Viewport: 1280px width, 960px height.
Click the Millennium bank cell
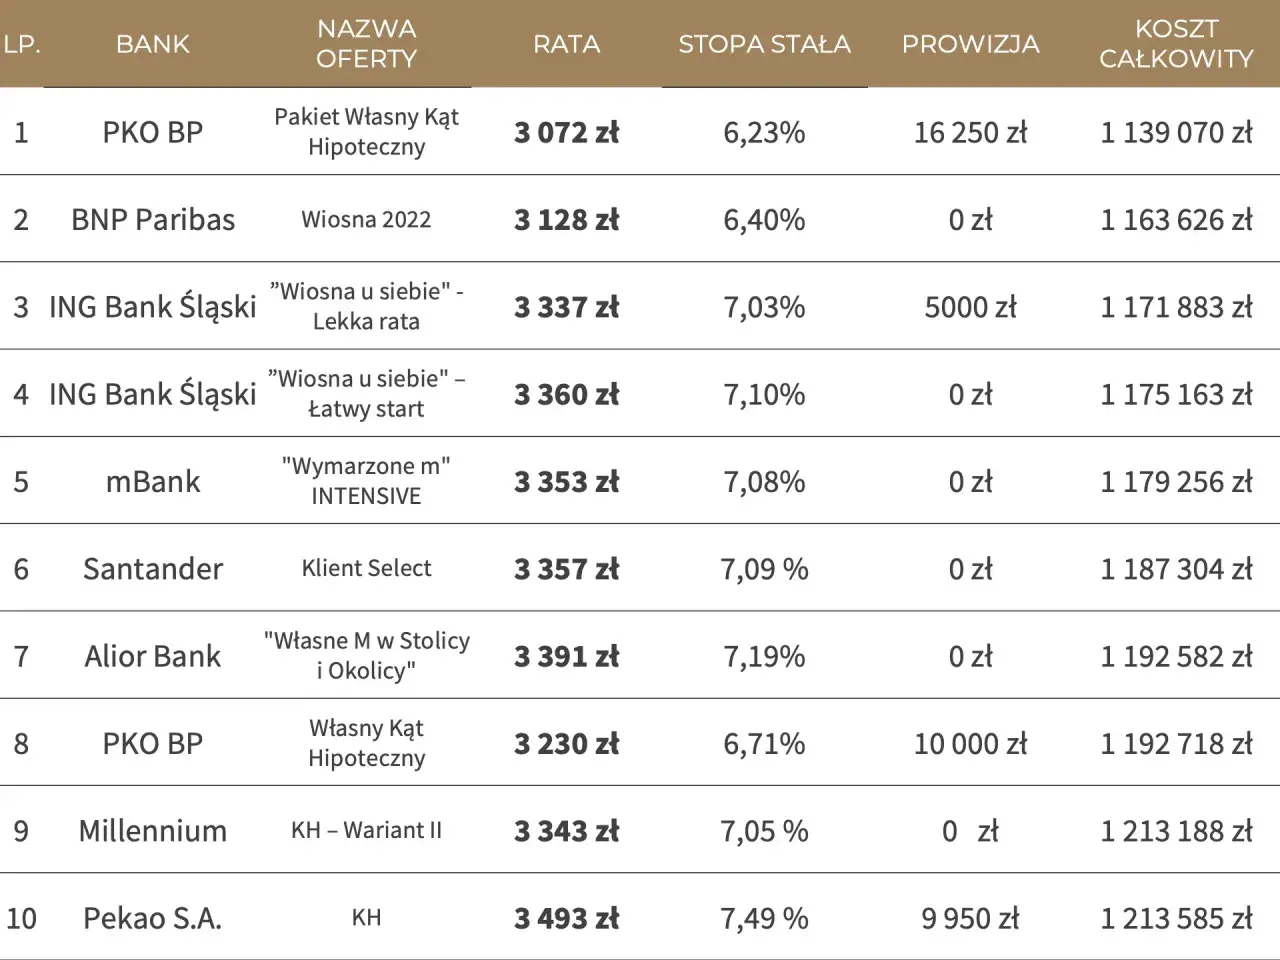[153, 830]
